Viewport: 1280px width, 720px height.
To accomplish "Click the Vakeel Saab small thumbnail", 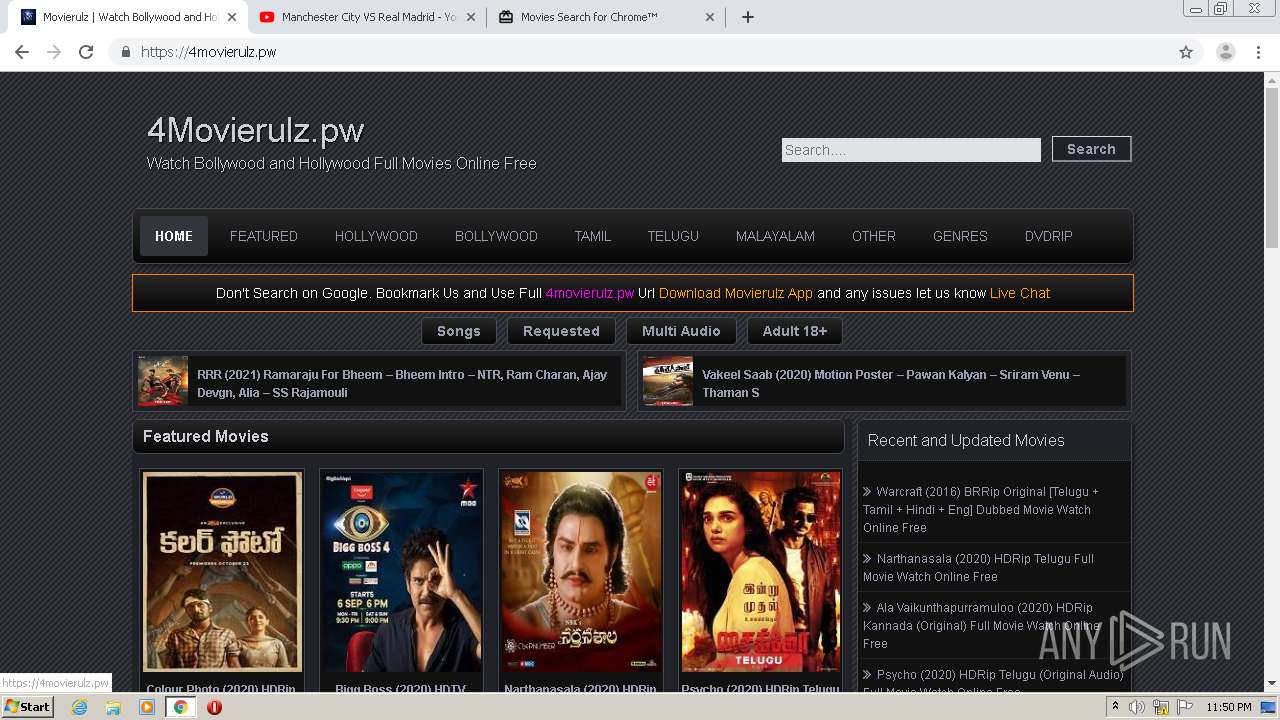I will coord(668,381).
